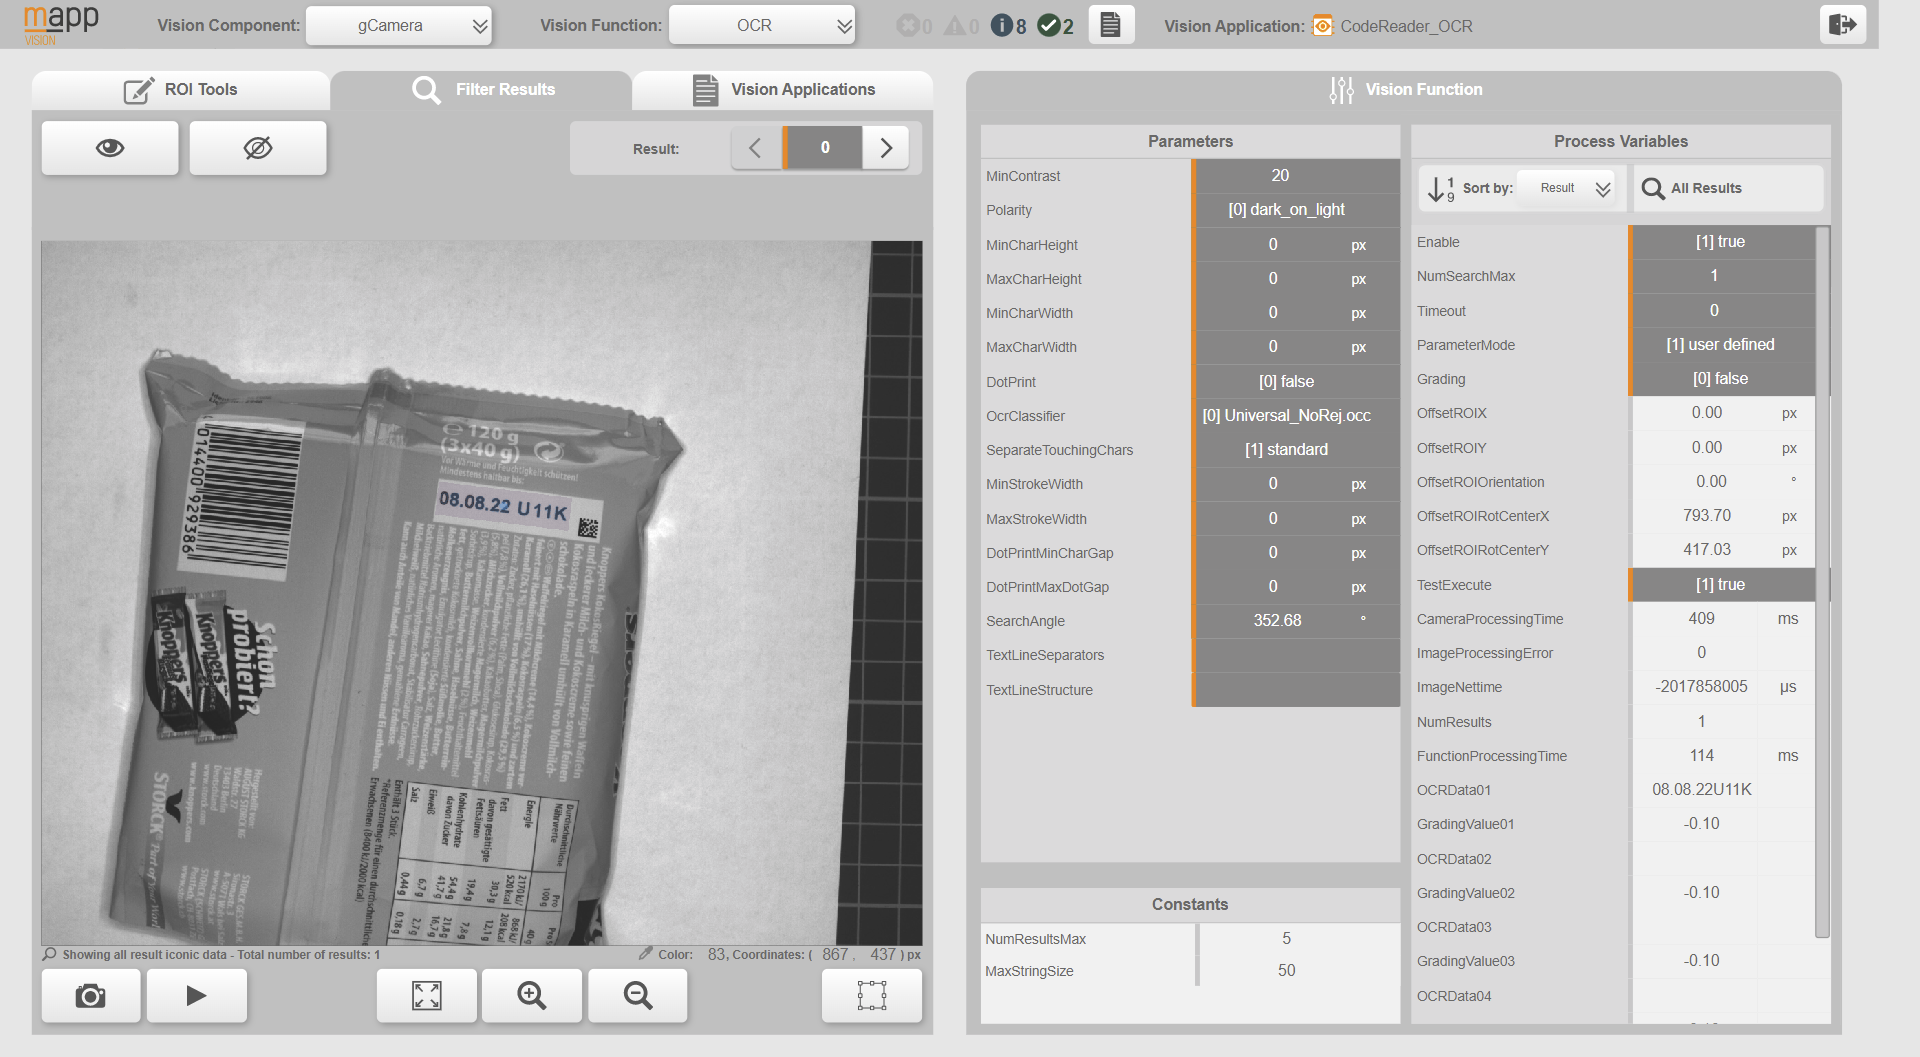Zoom out of the image
The height and width of the screenshot is (1057, 1920).
638,996
